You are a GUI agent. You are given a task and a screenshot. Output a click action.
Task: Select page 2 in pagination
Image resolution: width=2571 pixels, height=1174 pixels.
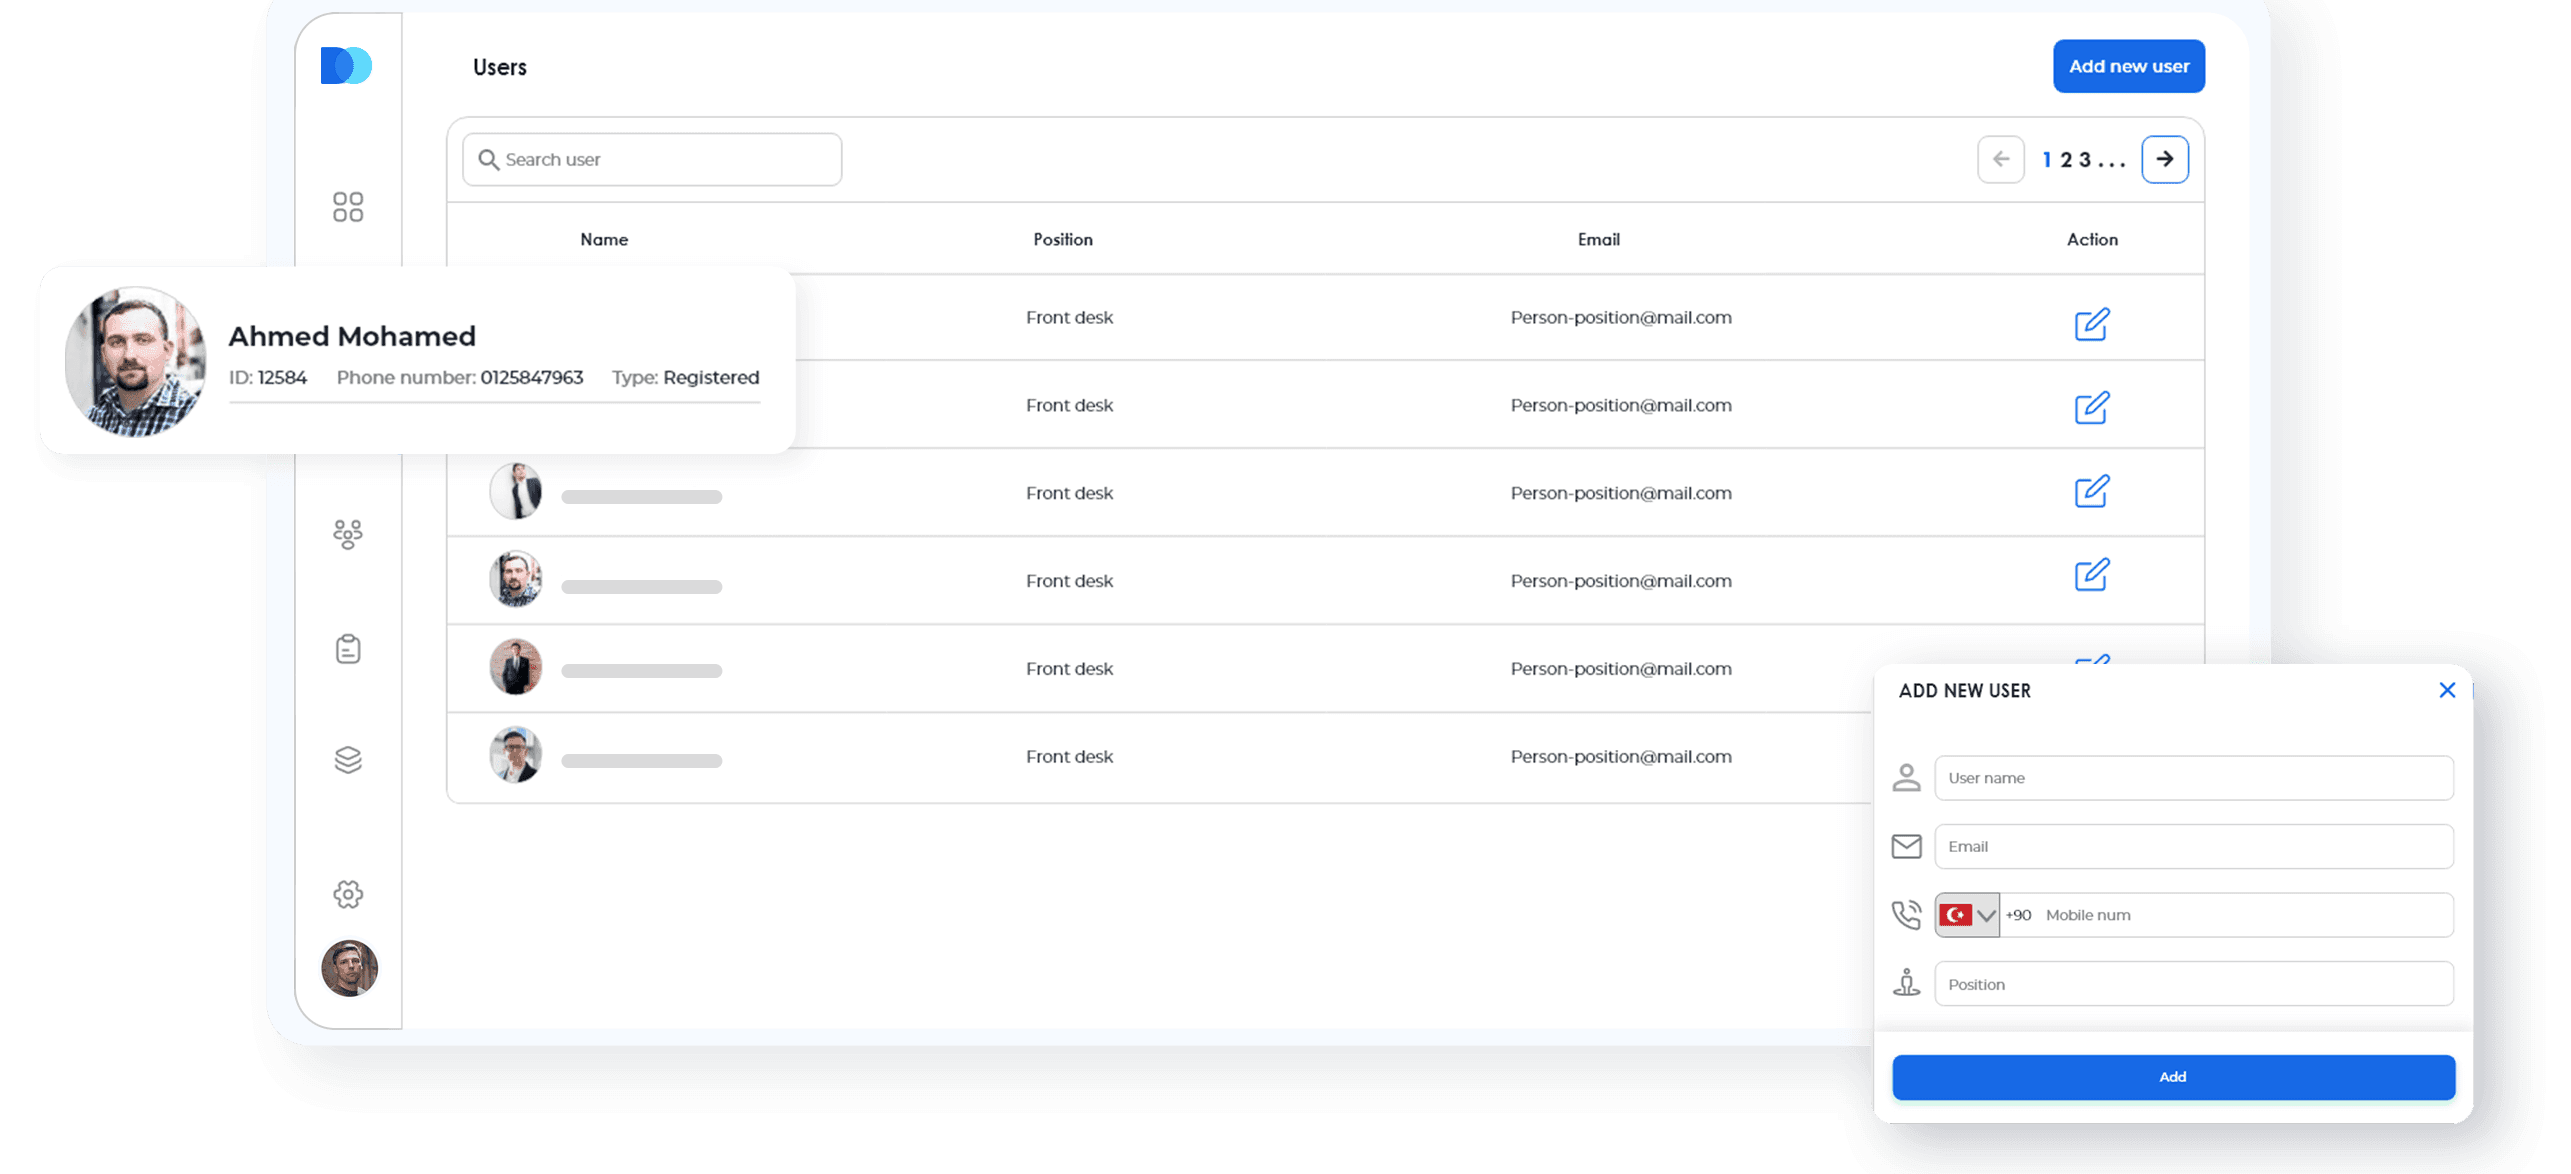pos(2066,160)
